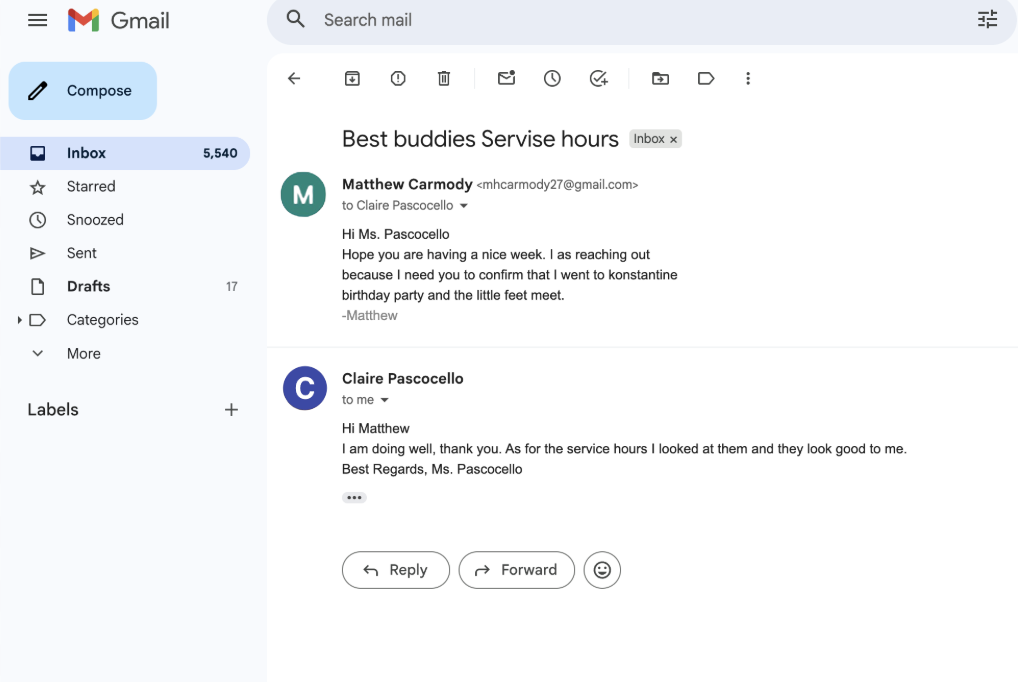Click the Archive icon in toolbar
Image resolution: width=1018 pixels, height=682 pixels.
pyautogui.click(x=352, y=78)
